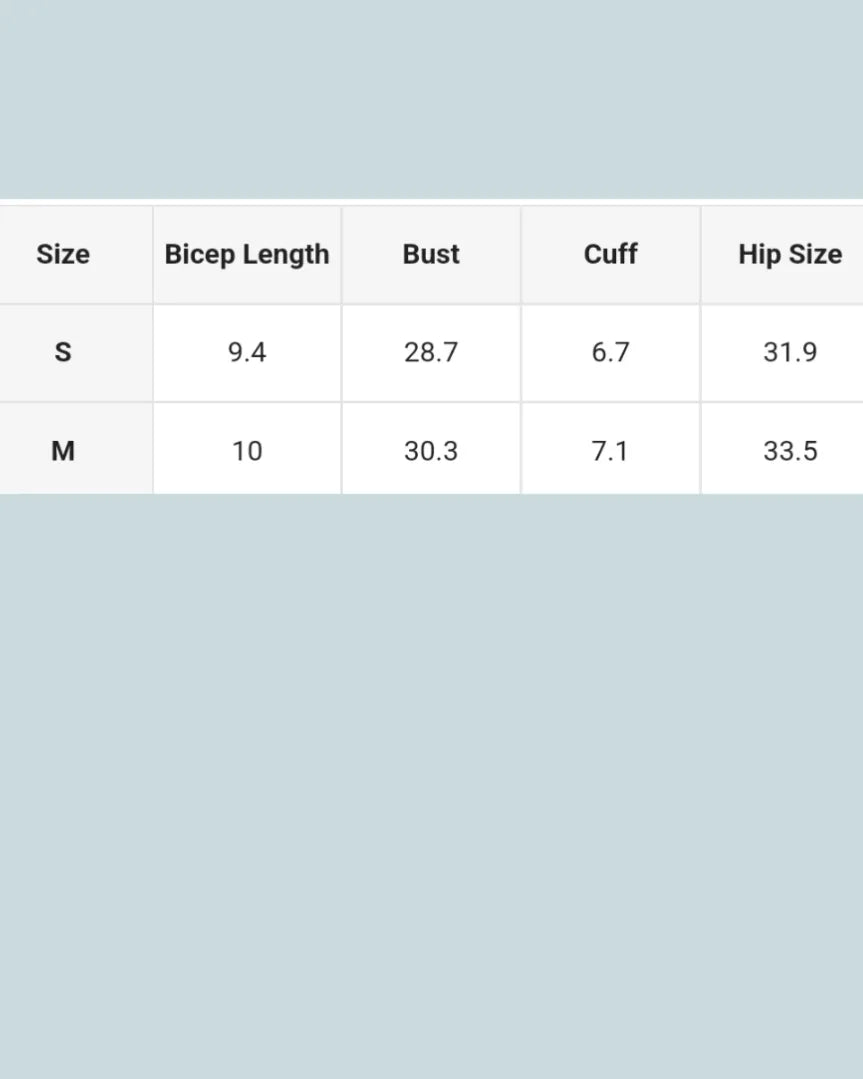
Task: Click the bicep length value 10
Action: [247, 451]
